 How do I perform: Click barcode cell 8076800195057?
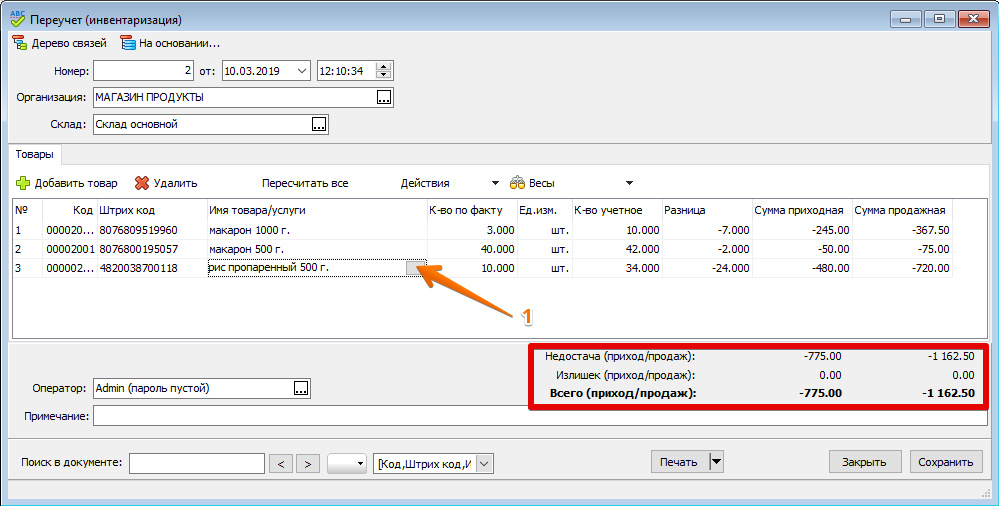pyautogui.click(x=152, y=249)
